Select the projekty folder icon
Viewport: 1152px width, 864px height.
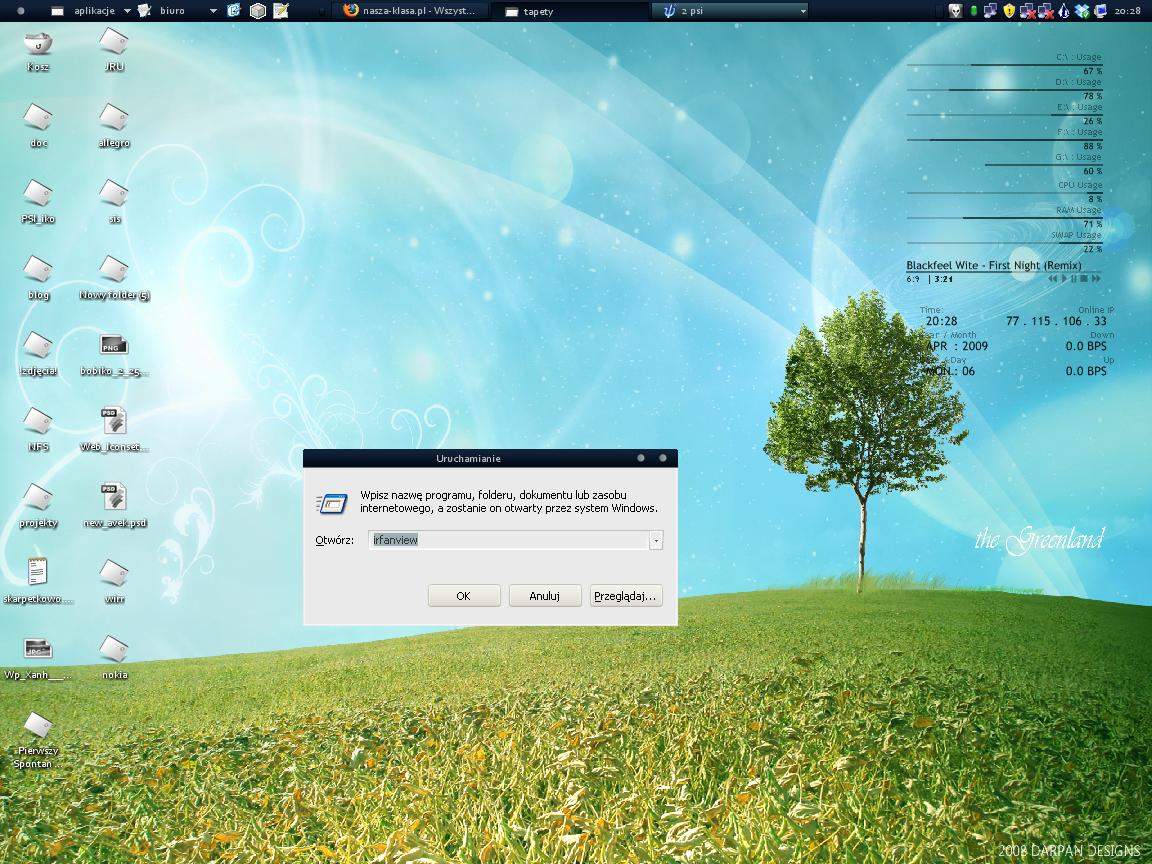[x=38, y=498]
